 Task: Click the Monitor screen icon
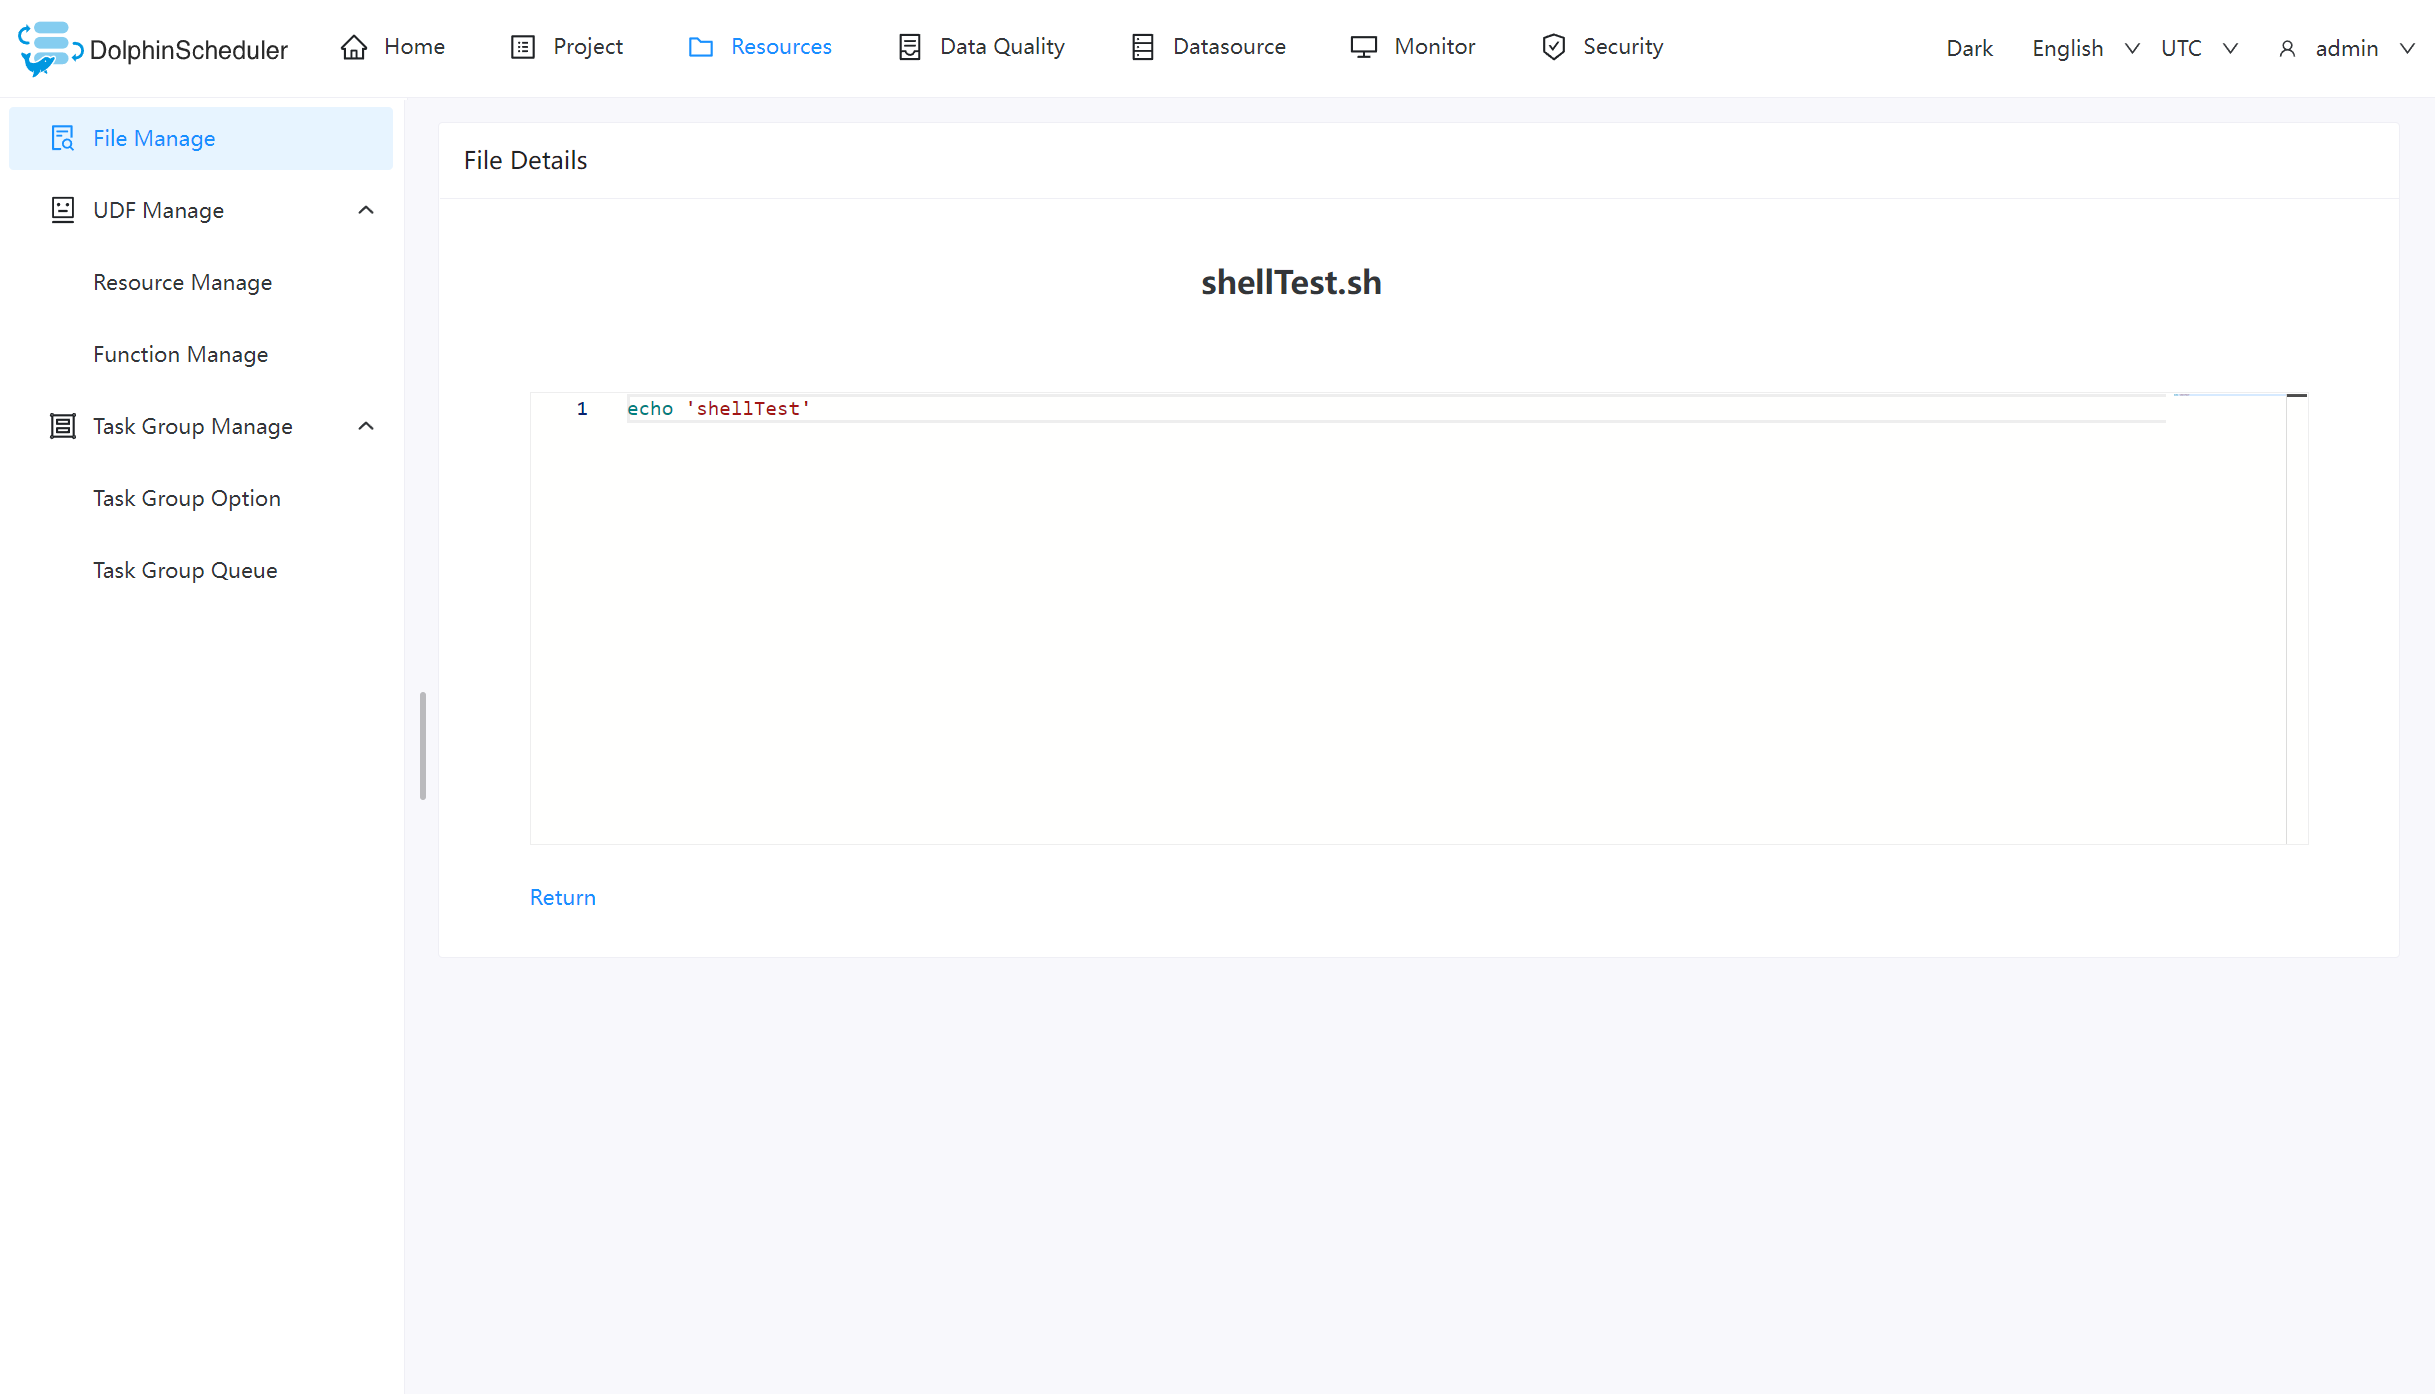(1361, 46)
